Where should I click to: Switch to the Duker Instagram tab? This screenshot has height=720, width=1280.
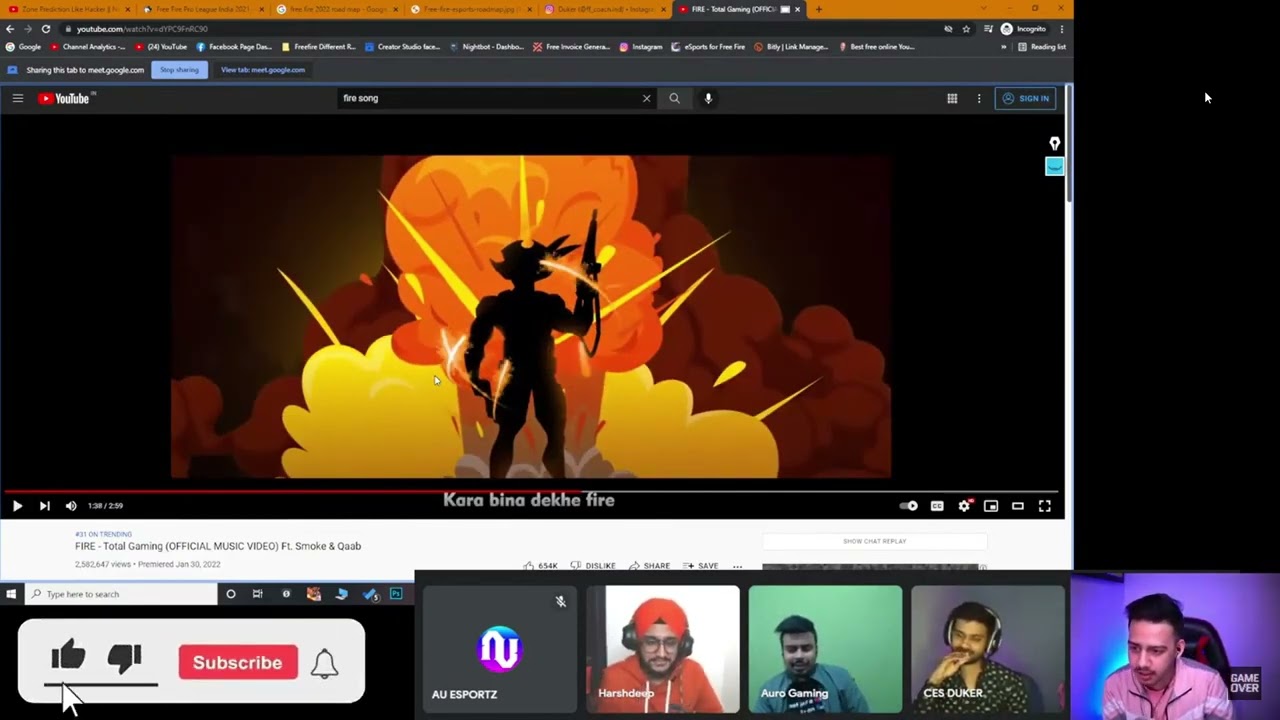point(606,9)
